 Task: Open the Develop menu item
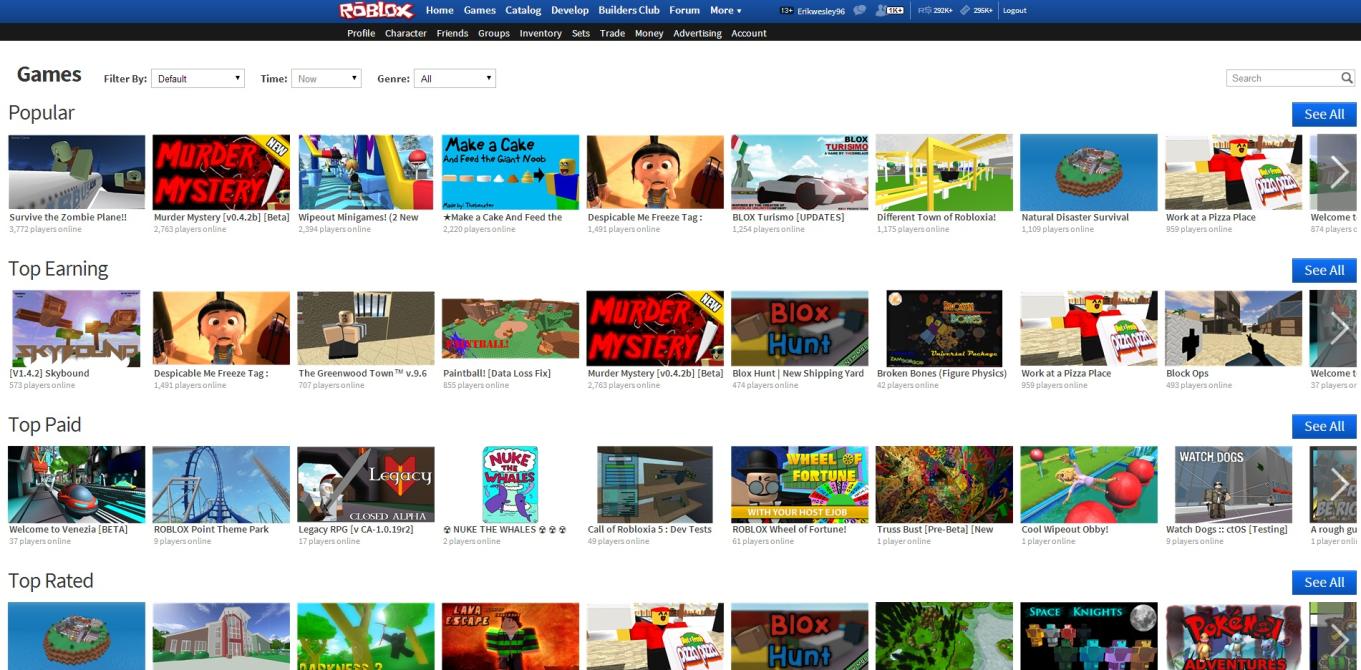click(x=570, y=10)
